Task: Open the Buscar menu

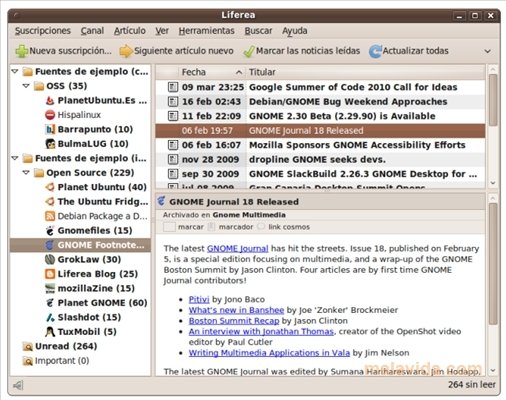Action: [x=258, y=31]
